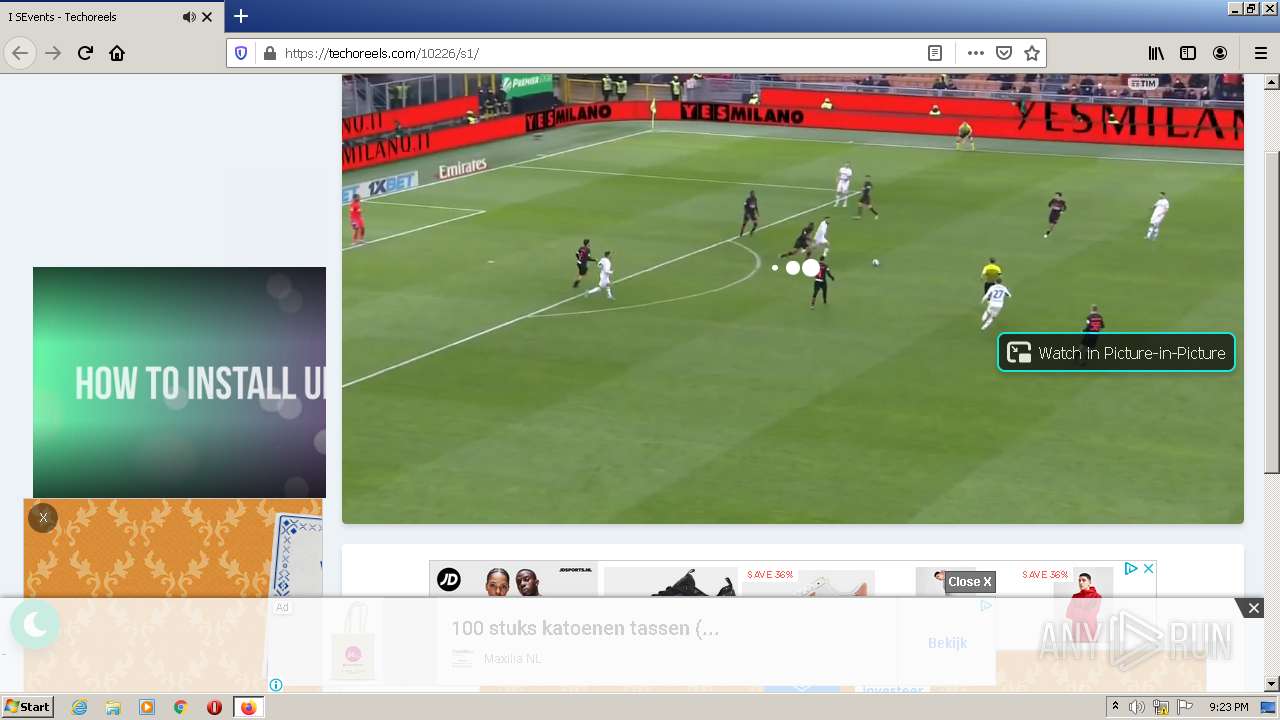This screenshot has width=1280, height=720.
Task: Save page to Pocket
Action: click(1004, 53)
